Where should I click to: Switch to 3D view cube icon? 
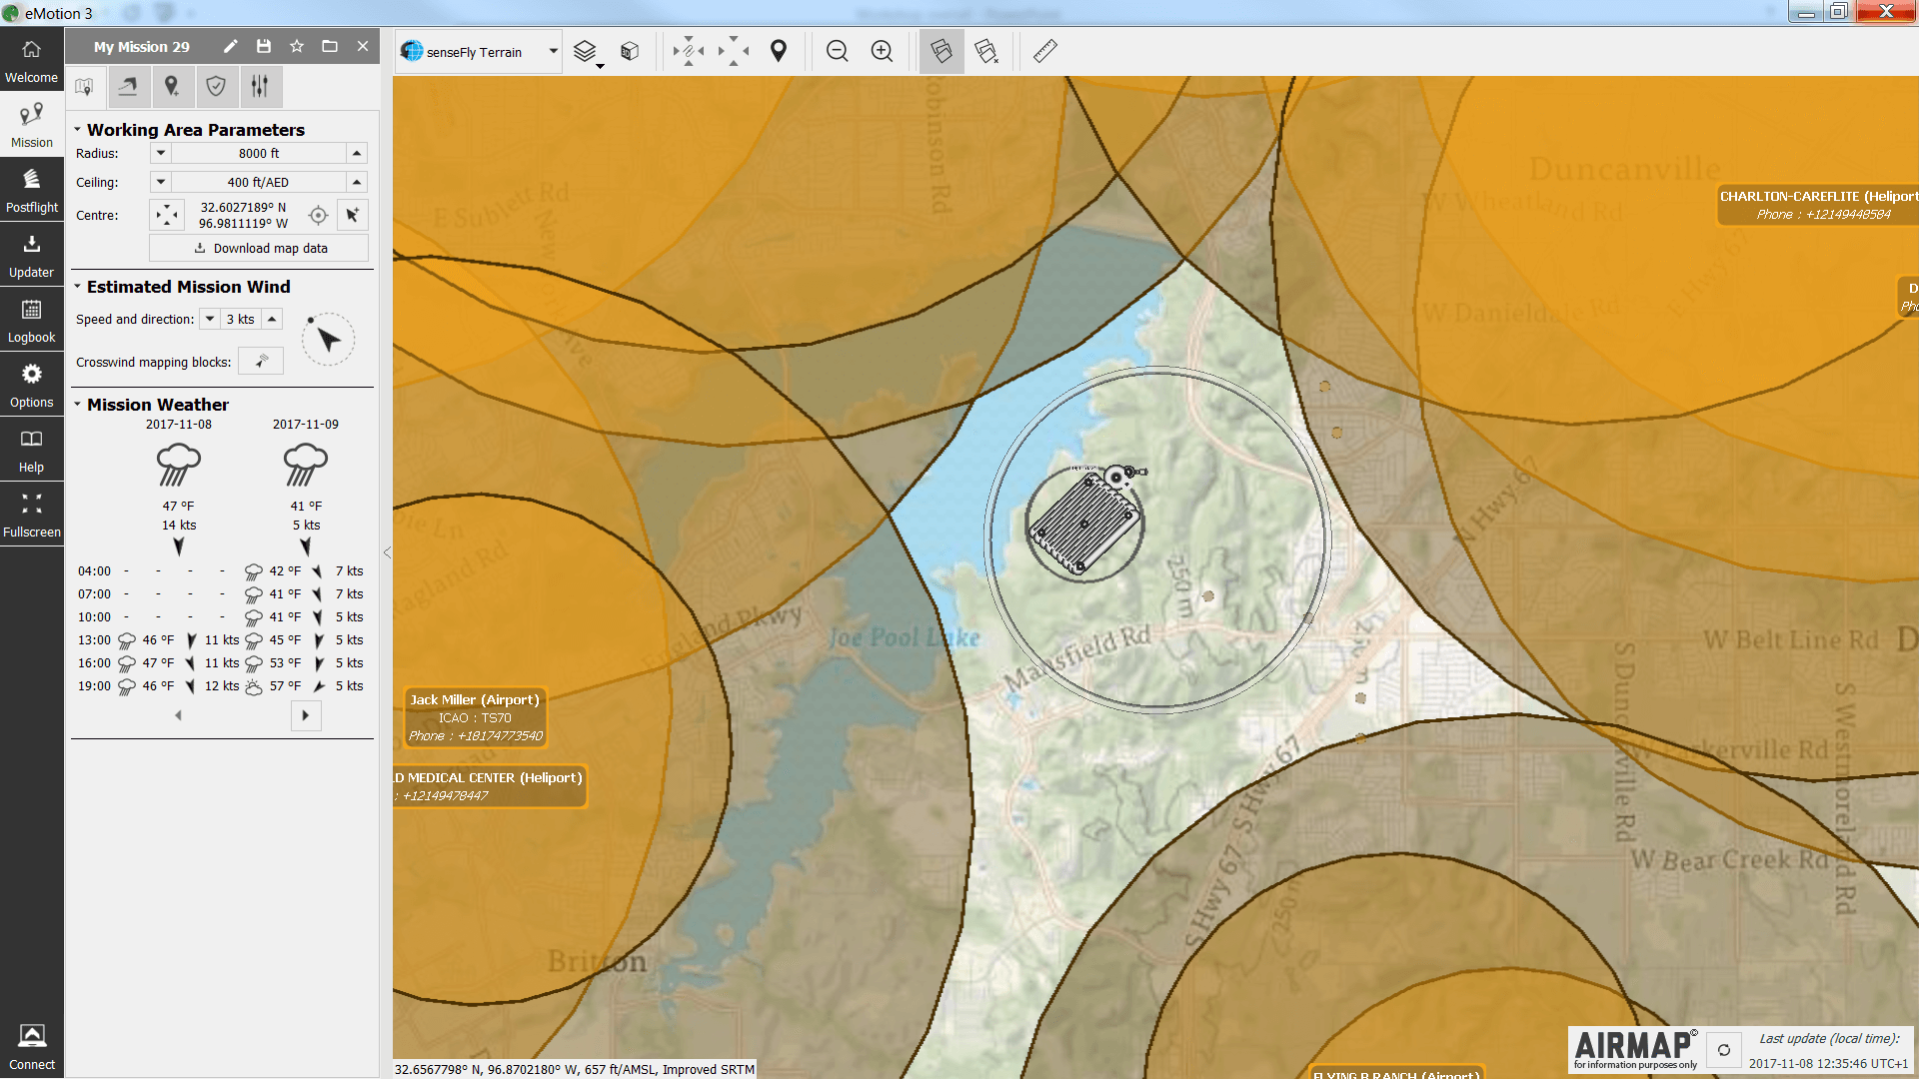pyautogui.click(x=629, y=51)
